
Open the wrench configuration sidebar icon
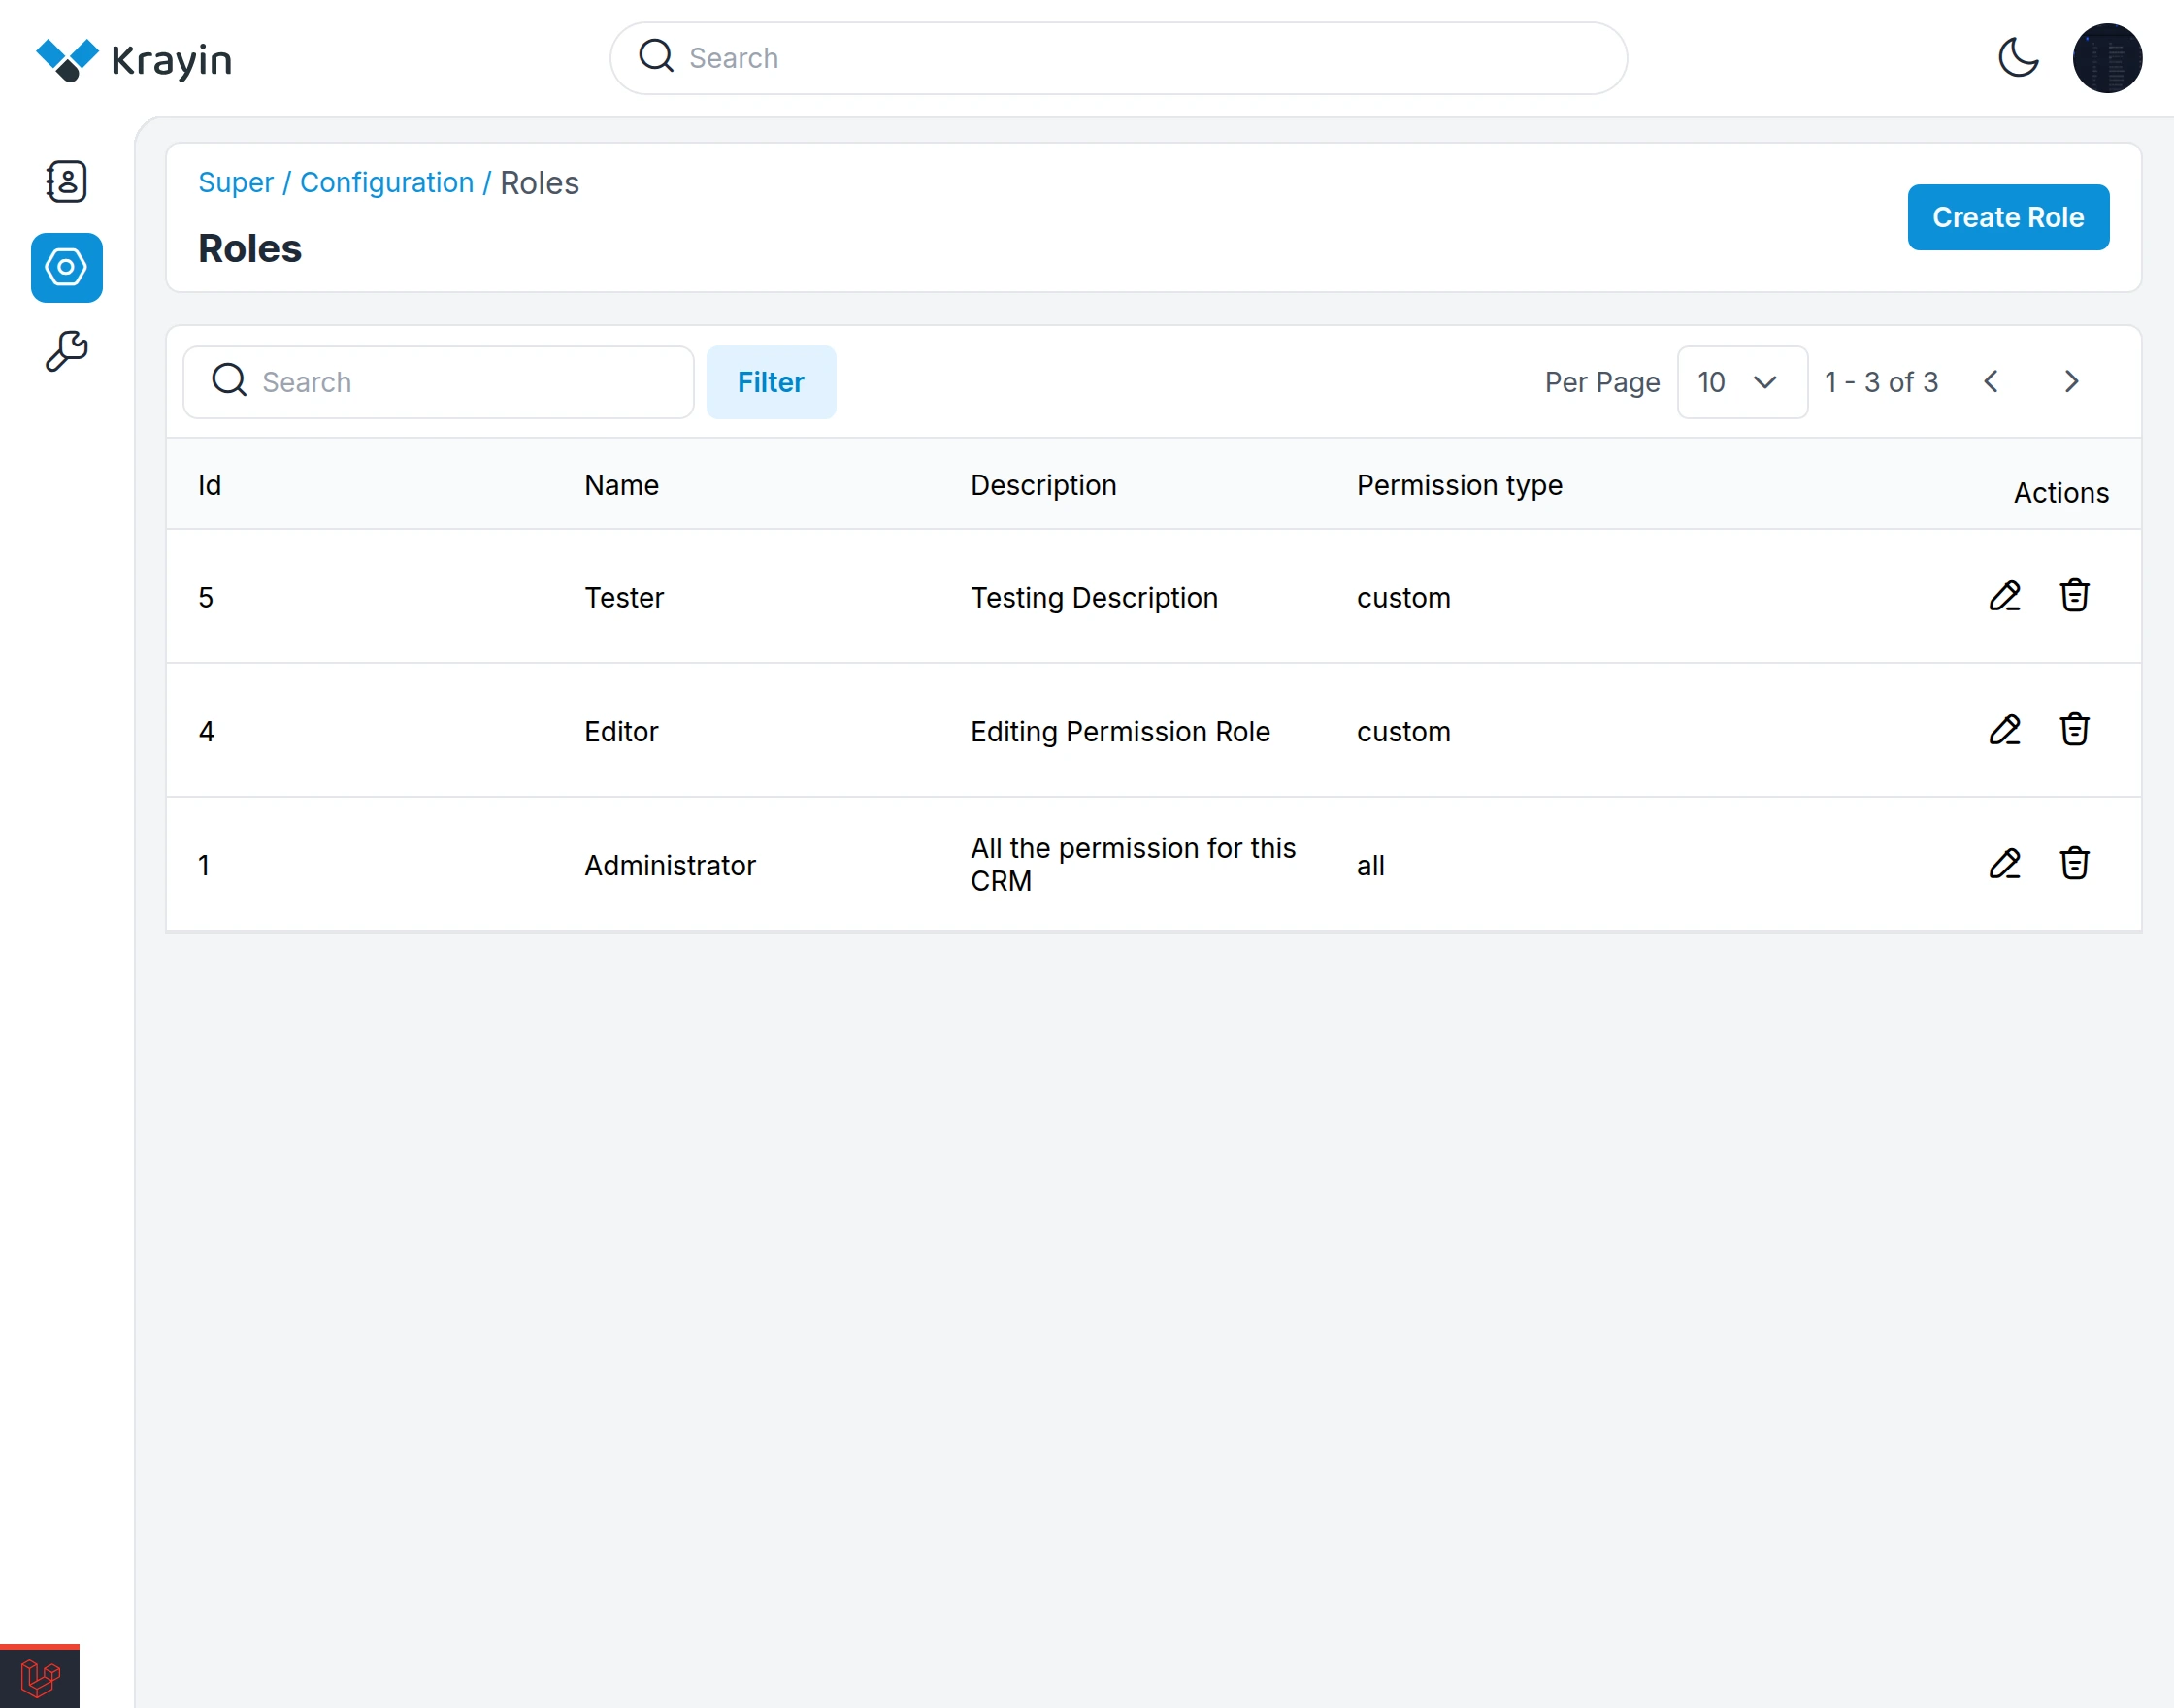(66, 352)
